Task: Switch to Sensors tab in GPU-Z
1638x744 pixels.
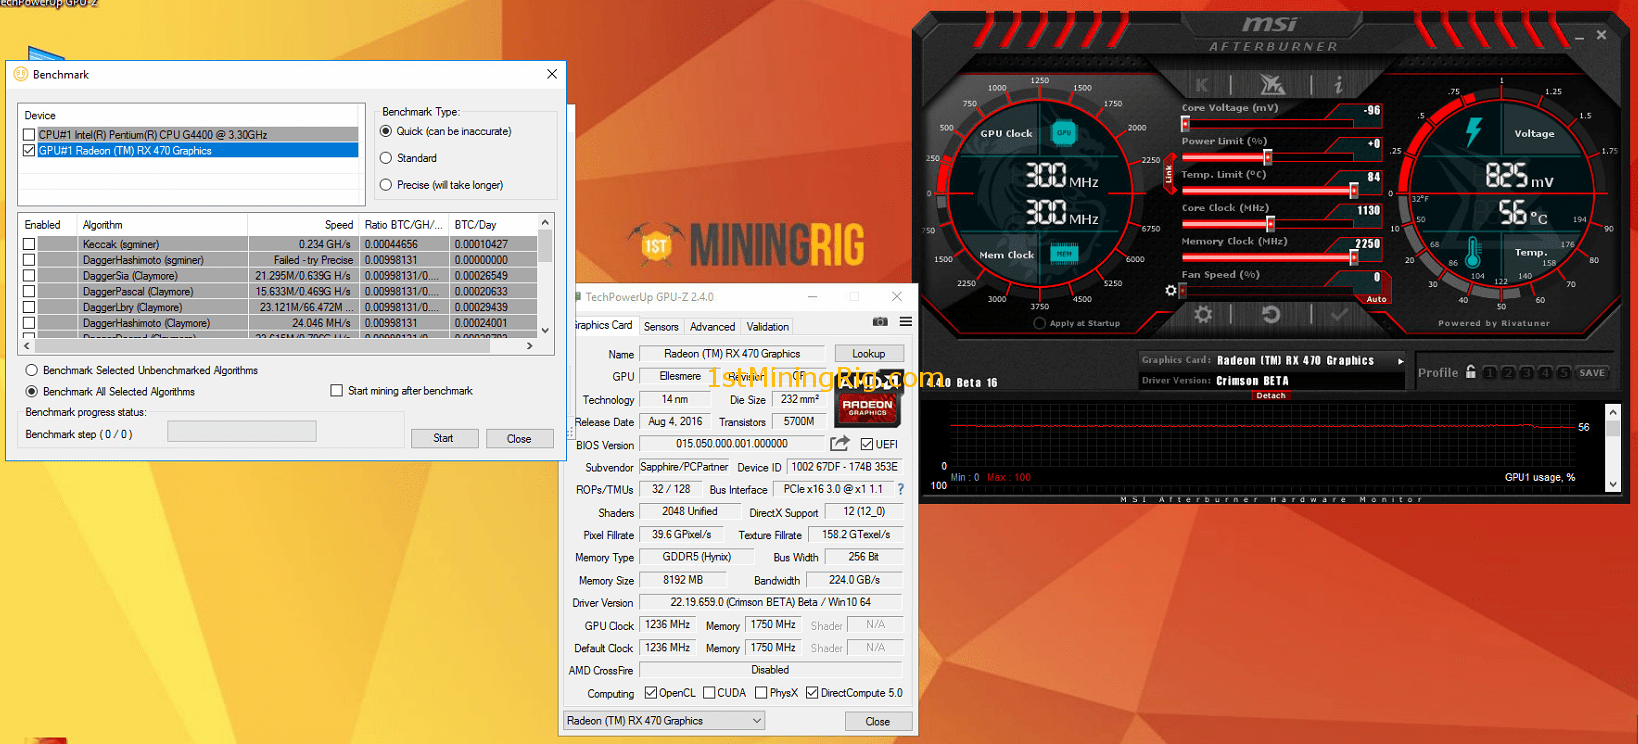Action: click(x=661, y=326)
